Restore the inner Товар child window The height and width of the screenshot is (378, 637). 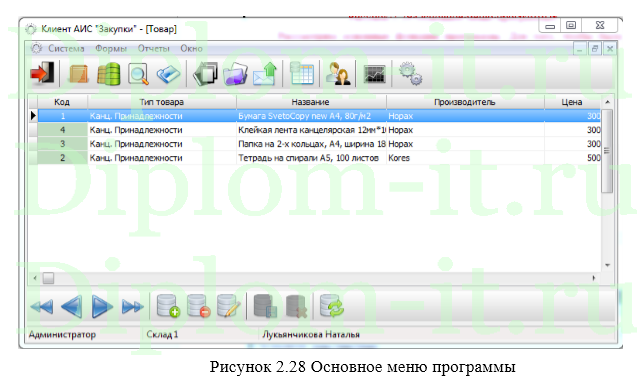(x=595, y=49)
